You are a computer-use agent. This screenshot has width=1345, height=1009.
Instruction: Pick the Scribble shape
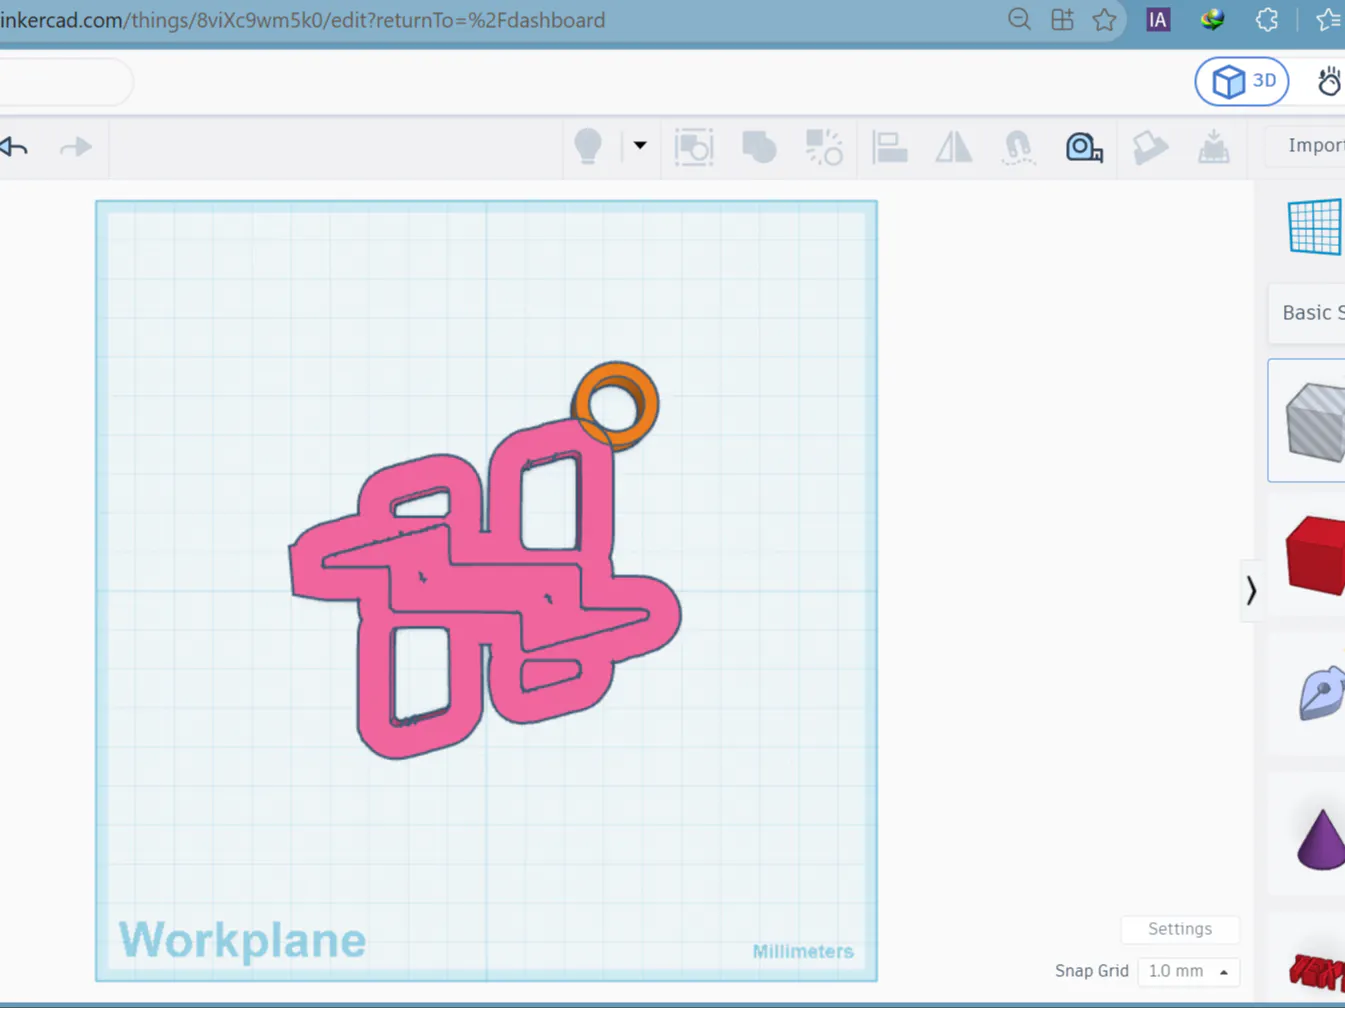tap(1320, 693)
